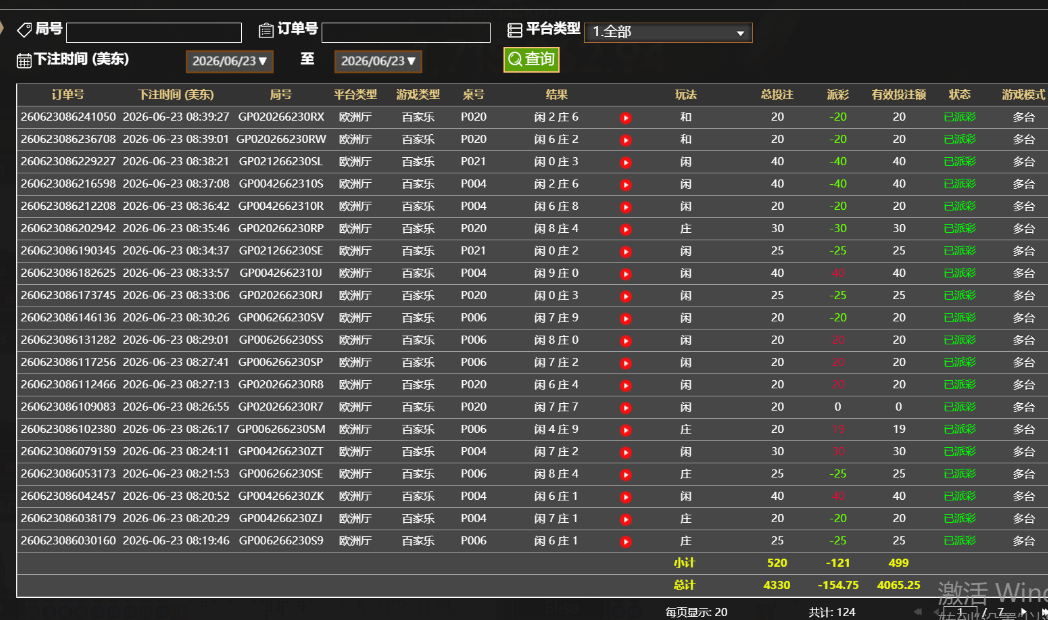Screen dimensions: 1048x620
Task: Play video replay for order 260623086079159
Action: 626,452
